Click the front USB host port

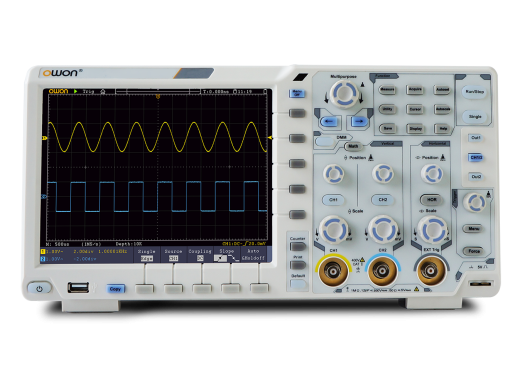[78, 287]
